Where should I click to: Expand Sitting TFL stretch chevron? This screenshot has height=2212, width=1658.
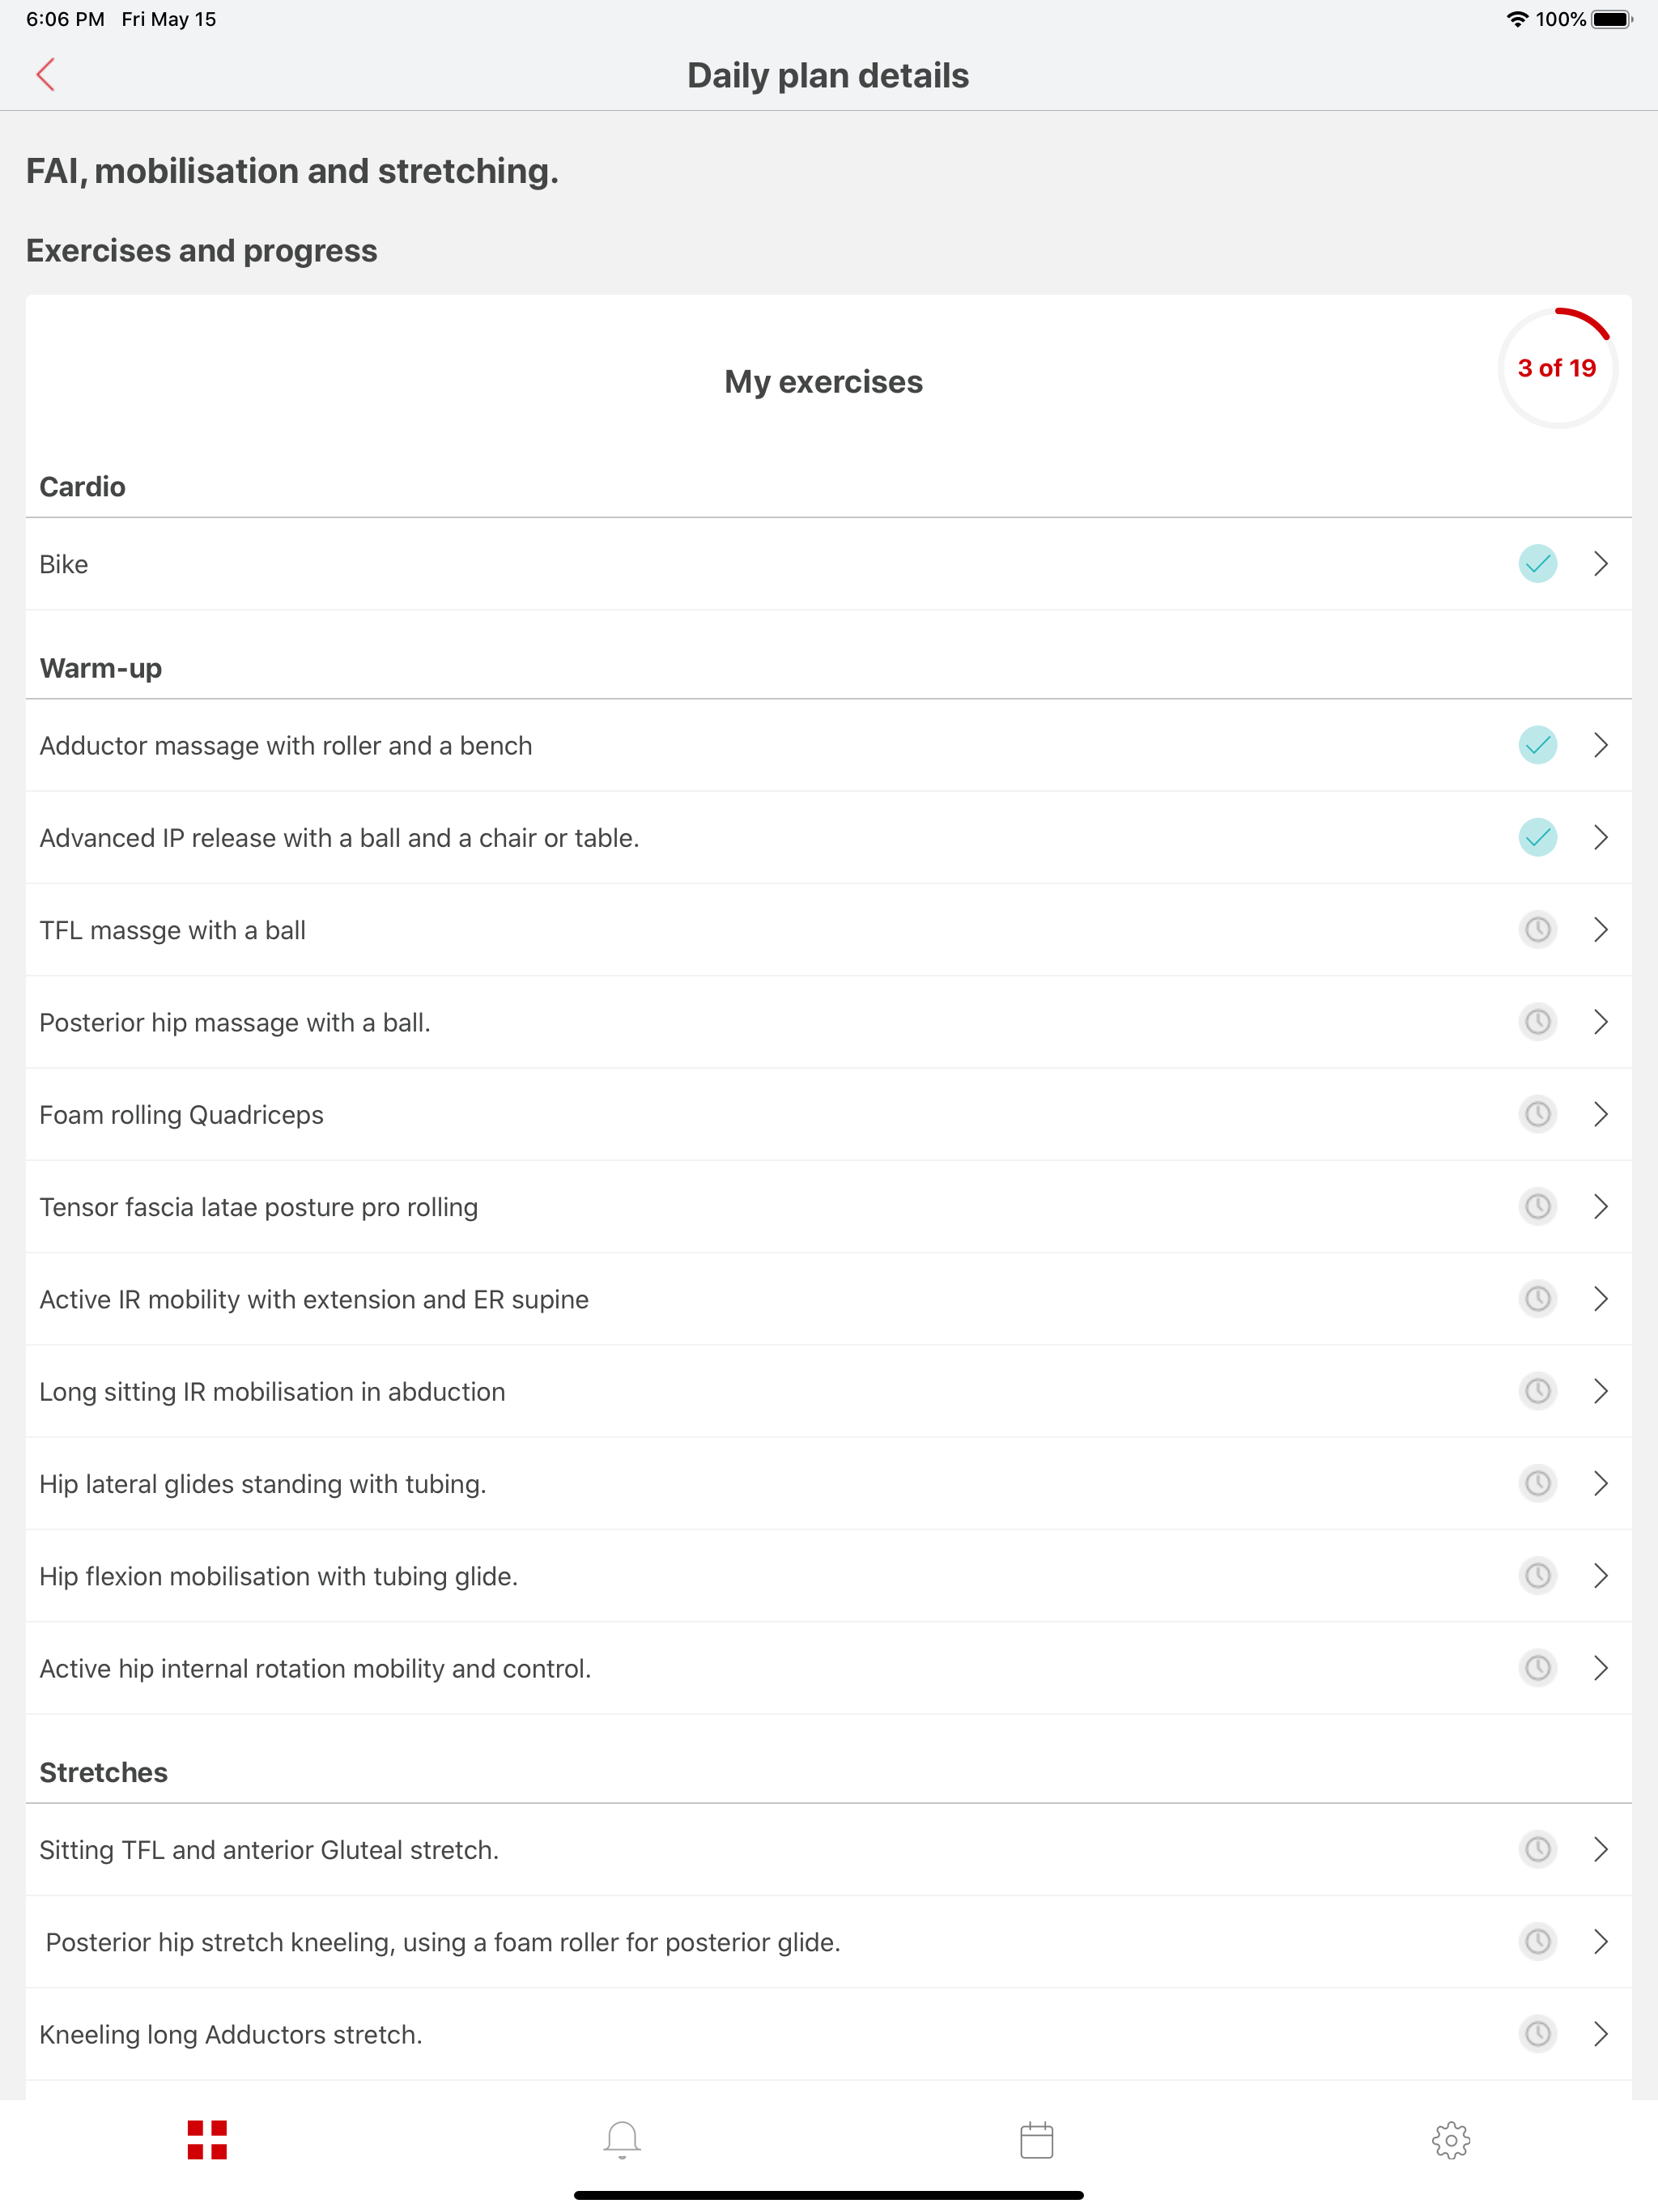coord(1600,1849)
